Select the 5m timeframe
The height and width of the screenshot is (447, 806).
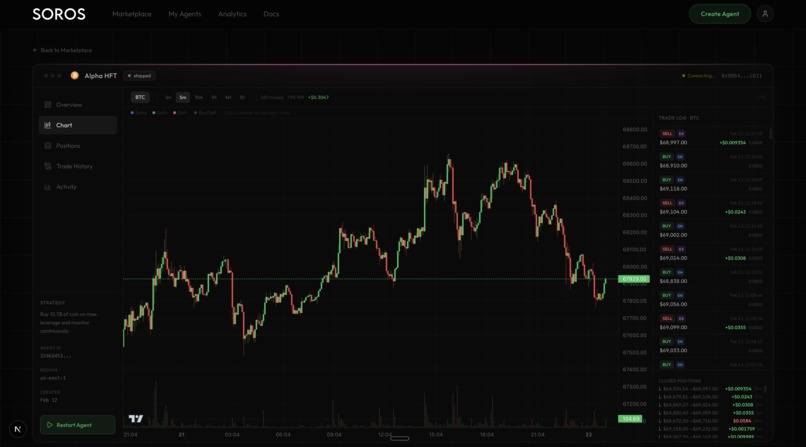182,98
